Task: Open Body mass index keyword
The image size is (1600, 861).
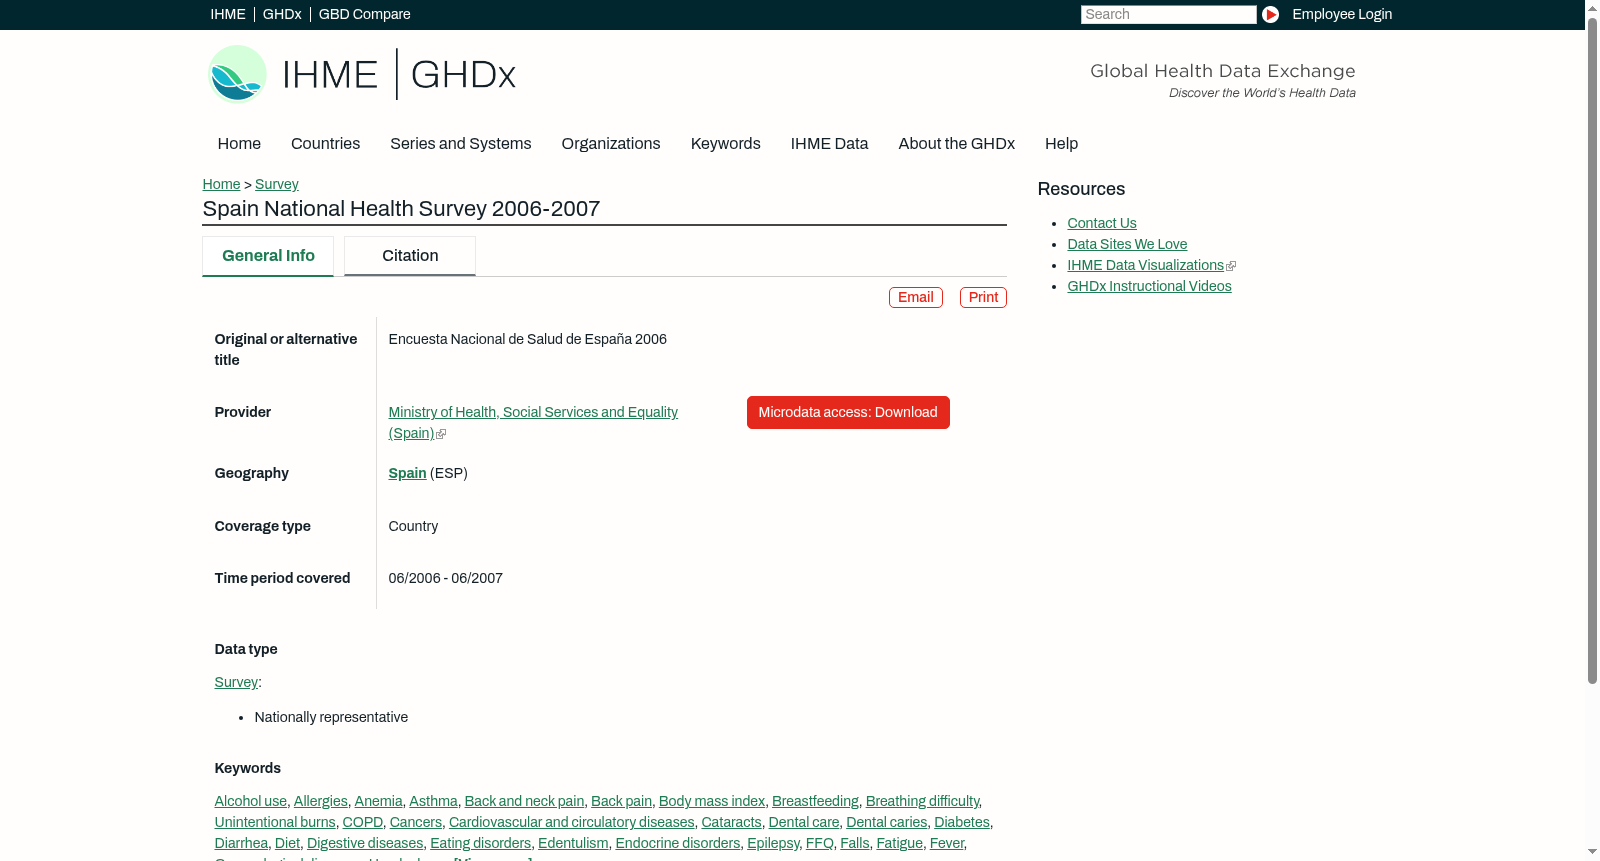Action: tap(712, 801)
